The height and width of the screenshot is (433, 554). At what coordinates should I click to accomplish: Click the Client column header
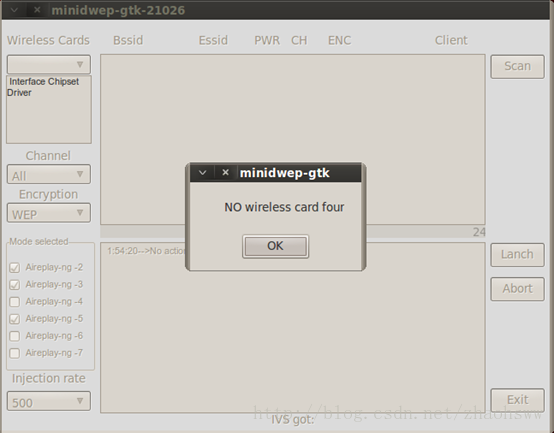click(x=451, y=40)
